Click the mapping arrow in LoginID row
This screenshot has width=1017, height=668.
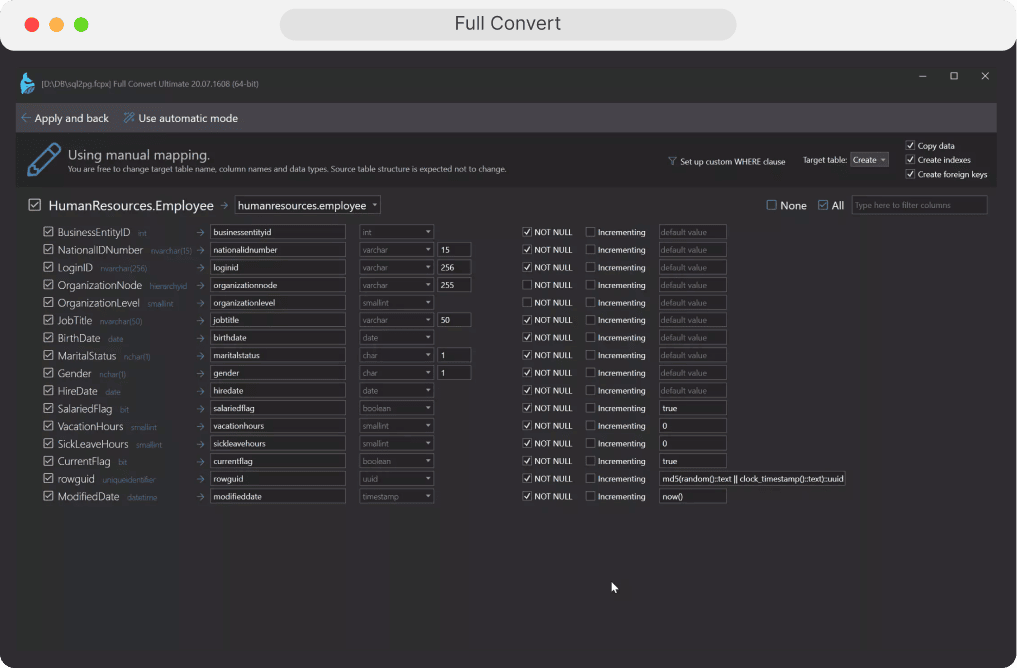pyautogui.click(x=200, y=268)
